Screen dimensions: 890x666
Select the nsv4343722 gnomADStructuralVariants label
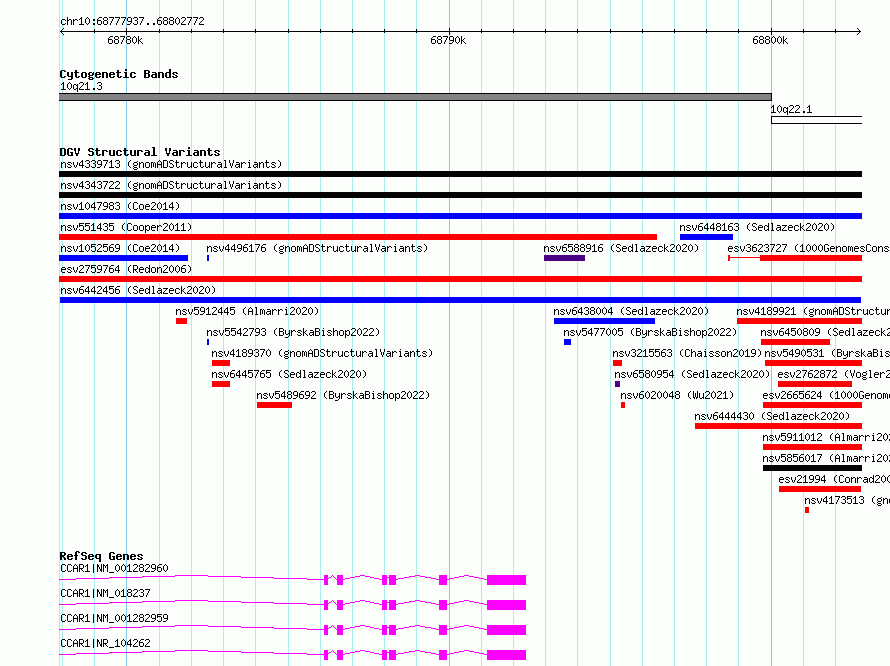point(171,185)
